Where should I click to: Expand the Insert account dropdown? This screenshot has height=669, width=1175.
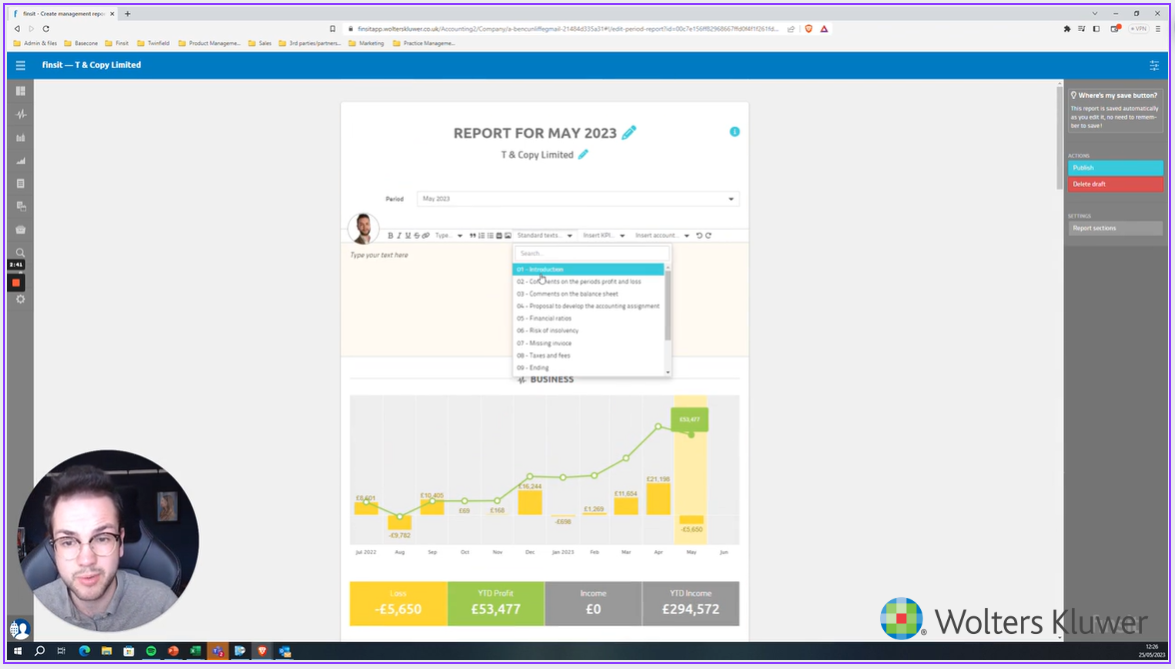pos(662,236)
